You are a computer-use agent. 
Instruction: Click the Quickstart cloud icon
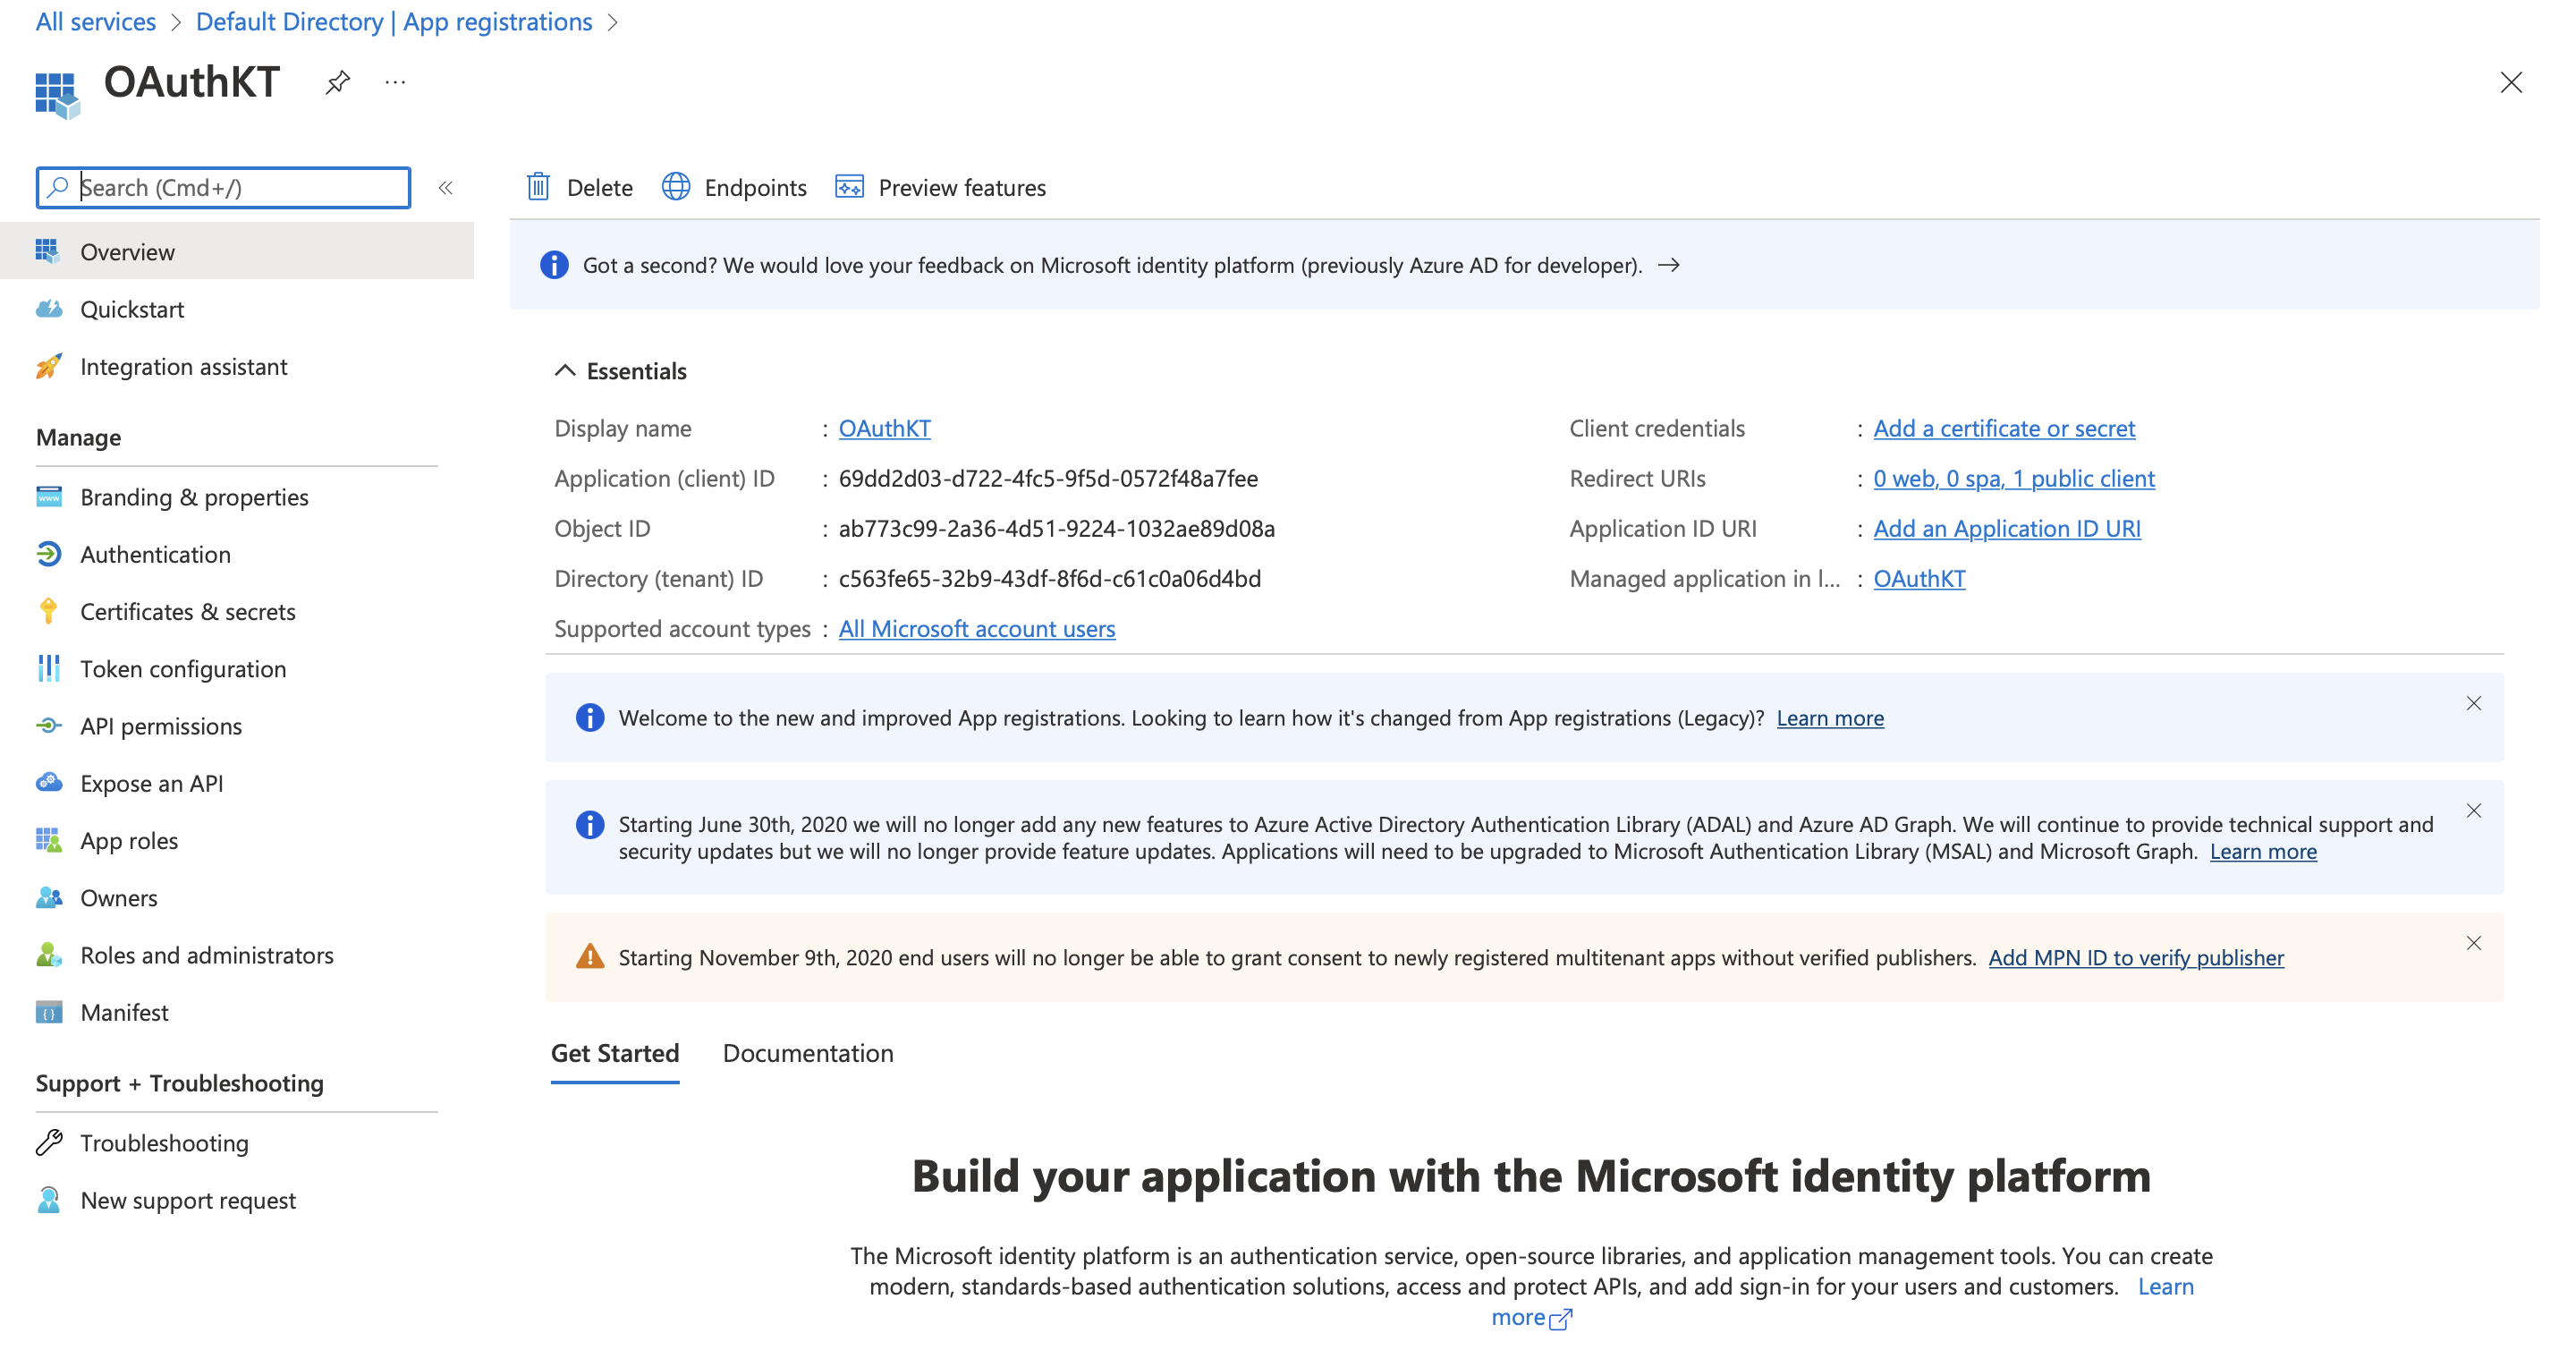tap(48, 310)
